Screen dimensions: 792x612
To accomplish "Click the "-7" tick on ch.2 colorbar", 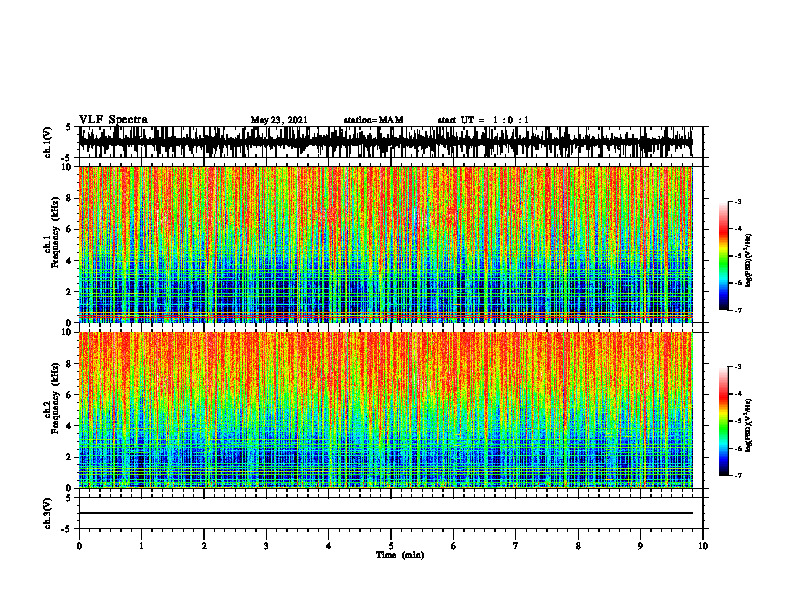I will pos(738,476).
